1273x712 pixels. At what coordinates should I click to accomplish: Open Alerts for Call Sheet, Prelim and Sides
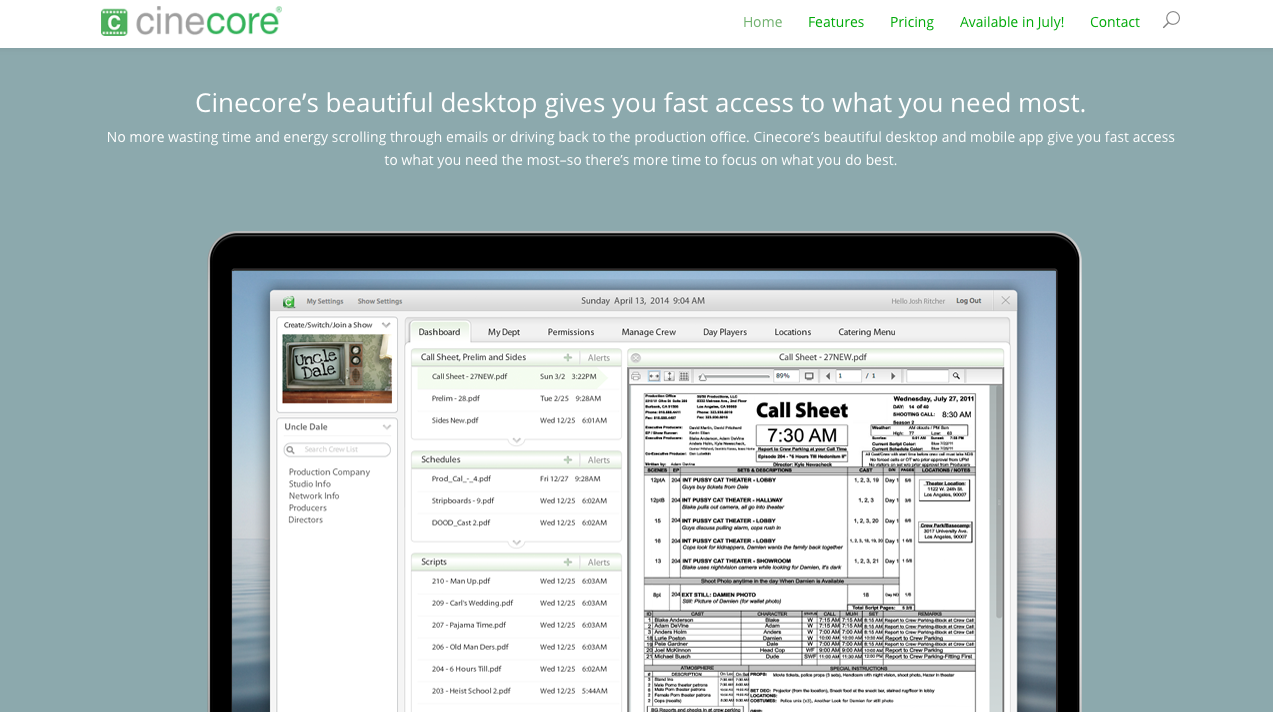pos(599,357)
